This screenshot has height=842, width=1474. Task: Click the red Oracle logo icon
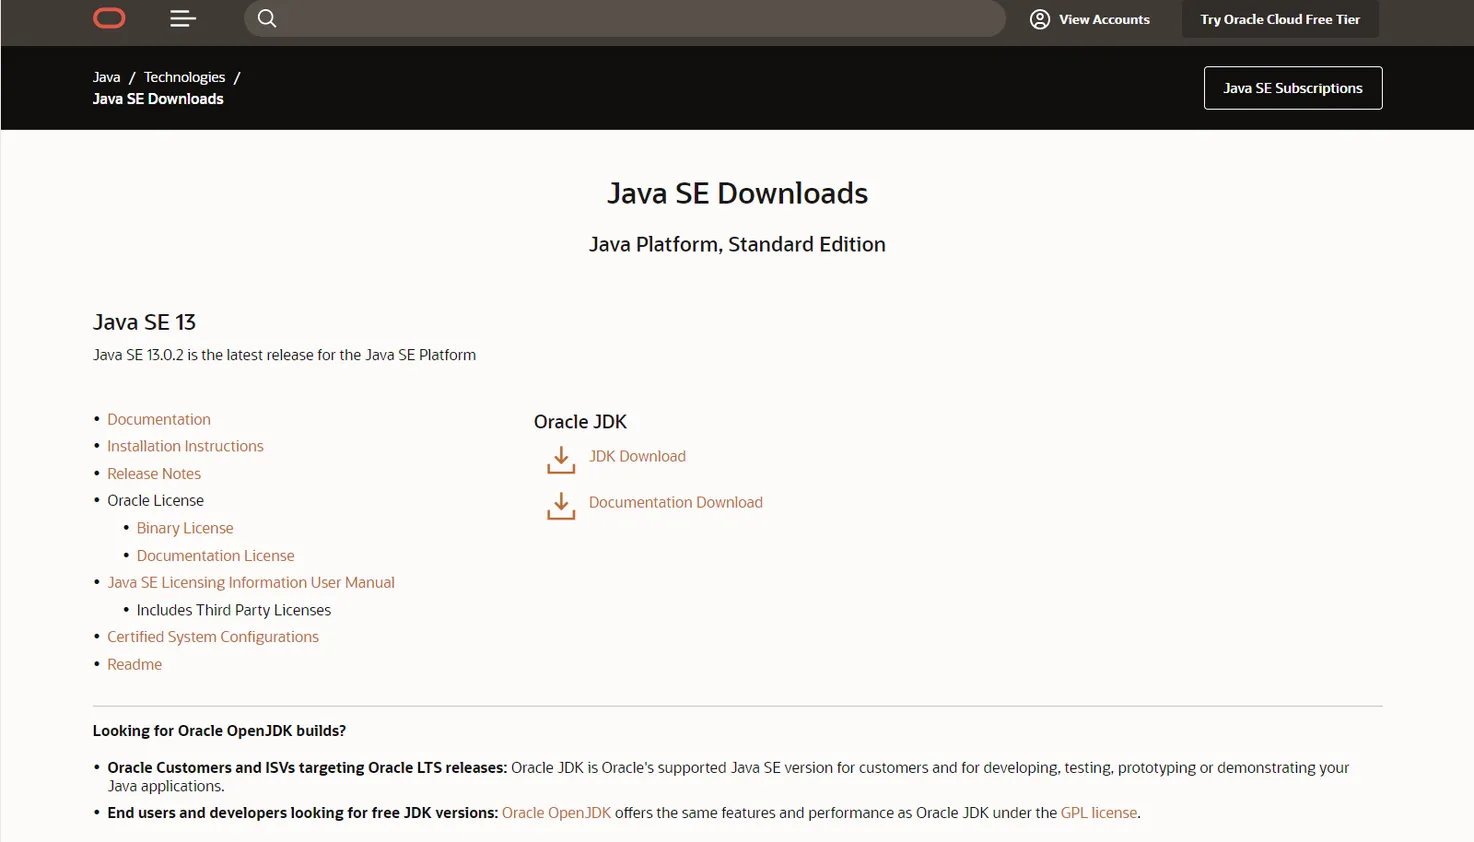pos(109,18)
